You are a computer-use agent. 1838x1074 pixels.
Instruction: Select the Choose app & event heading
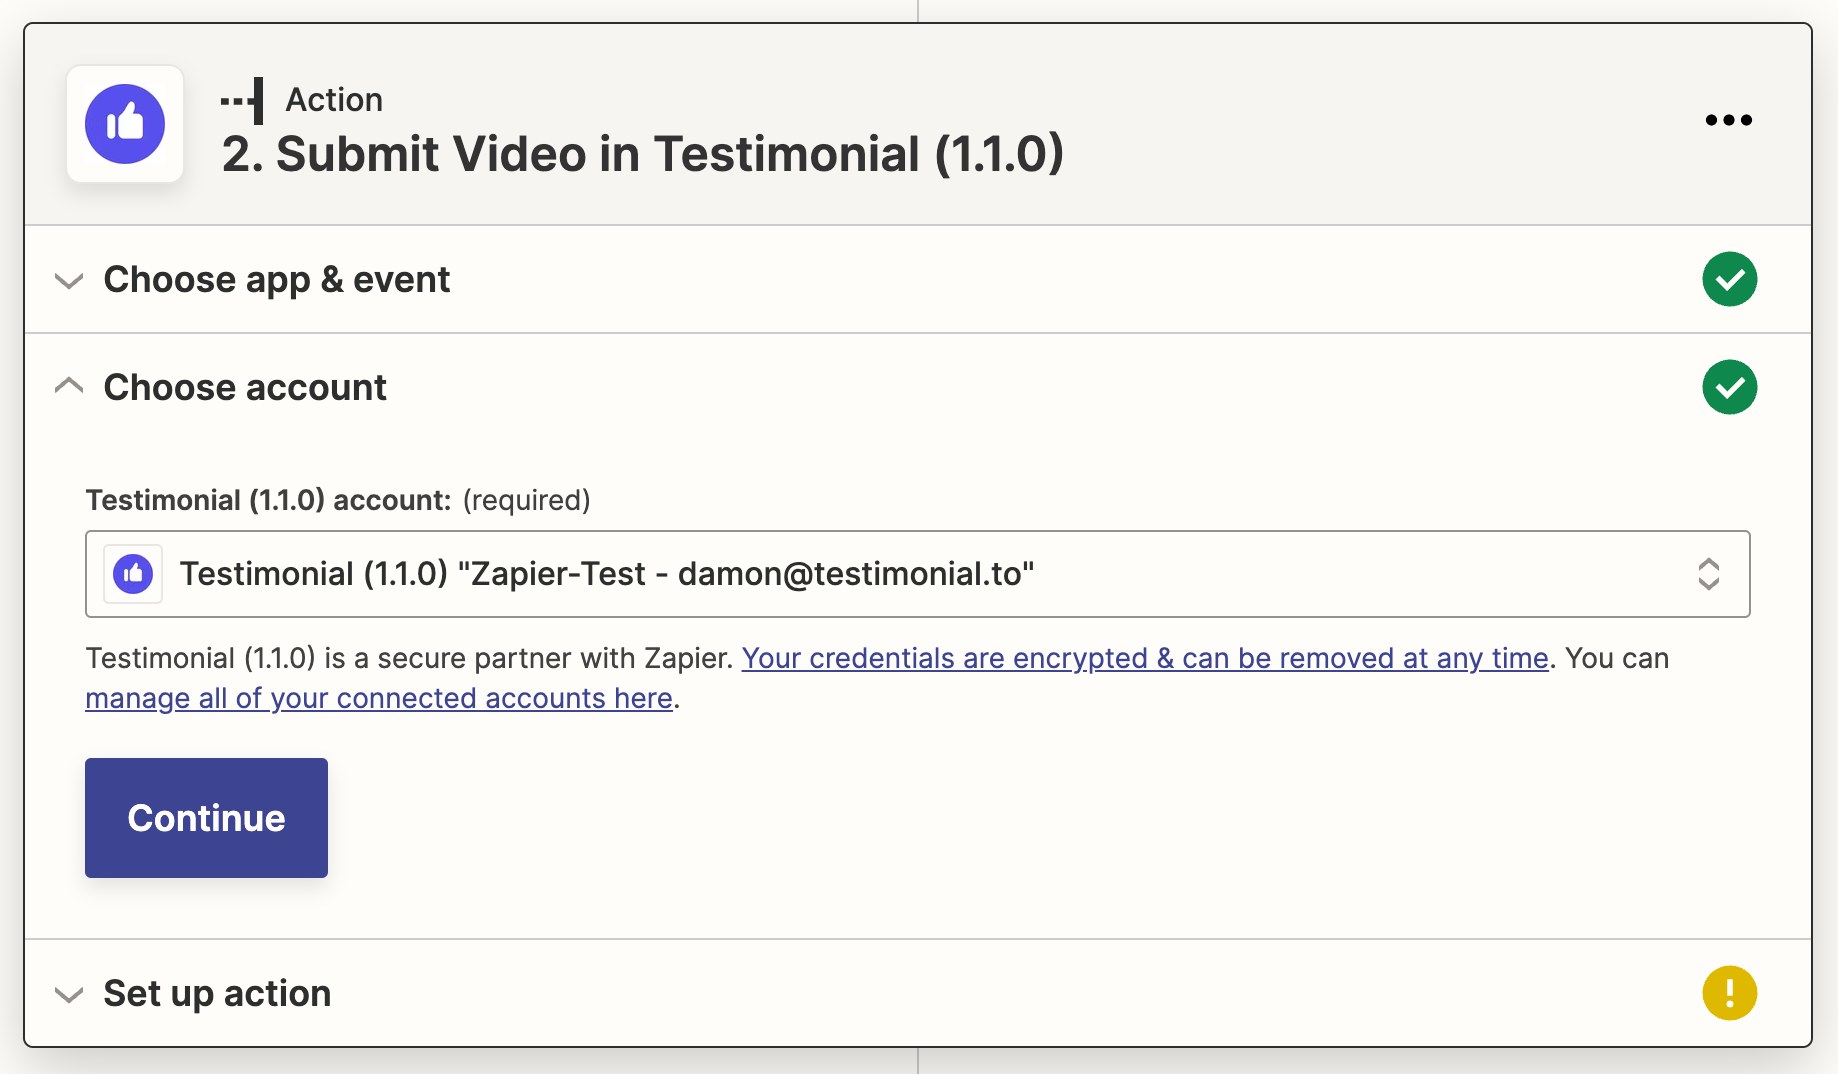tap(277, 280)
